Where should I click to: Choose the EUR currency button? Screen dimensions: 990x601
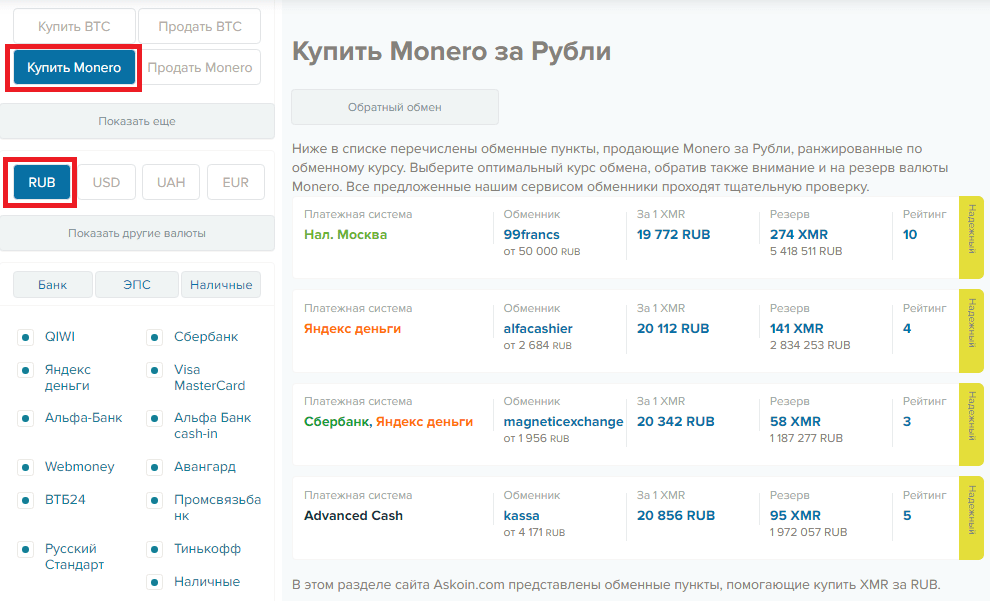(236, 182)
